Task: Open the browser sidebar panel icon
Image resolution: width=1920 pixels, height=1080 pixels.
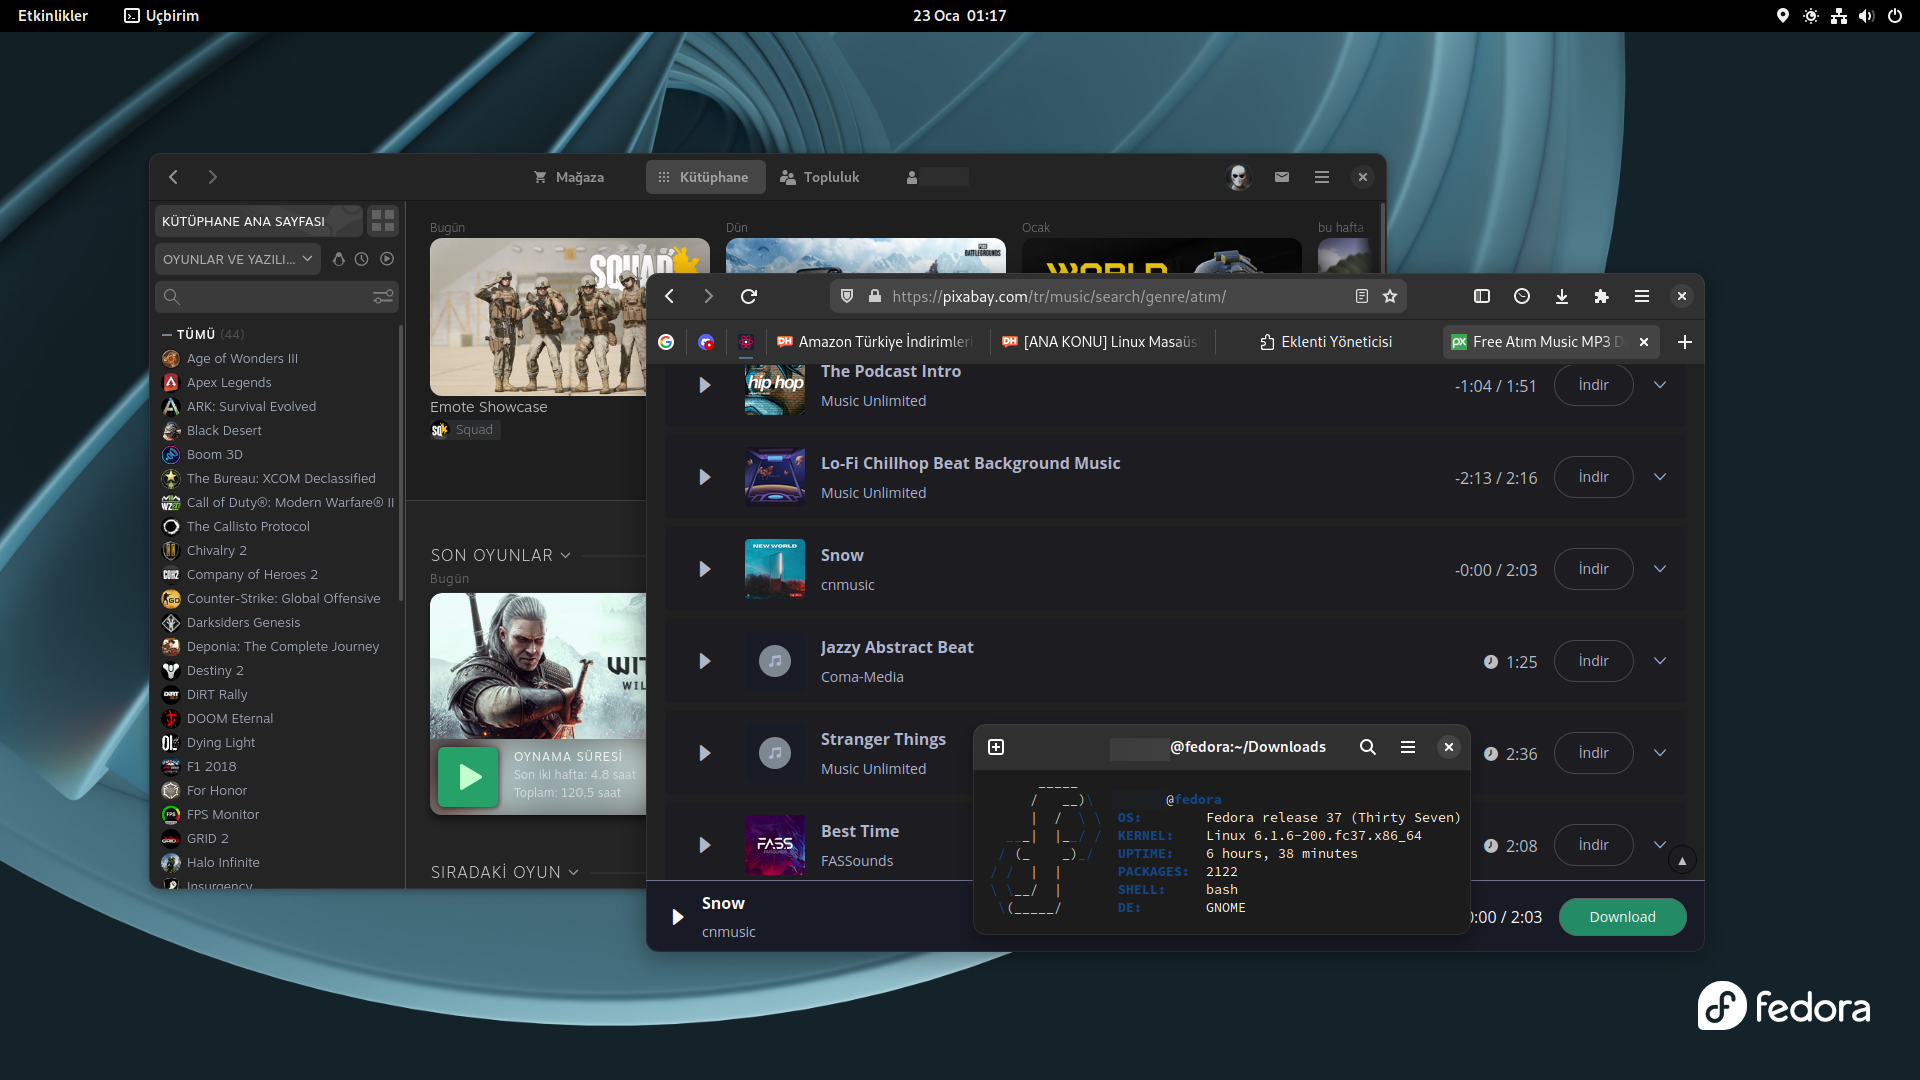Action: [1482, 296]
